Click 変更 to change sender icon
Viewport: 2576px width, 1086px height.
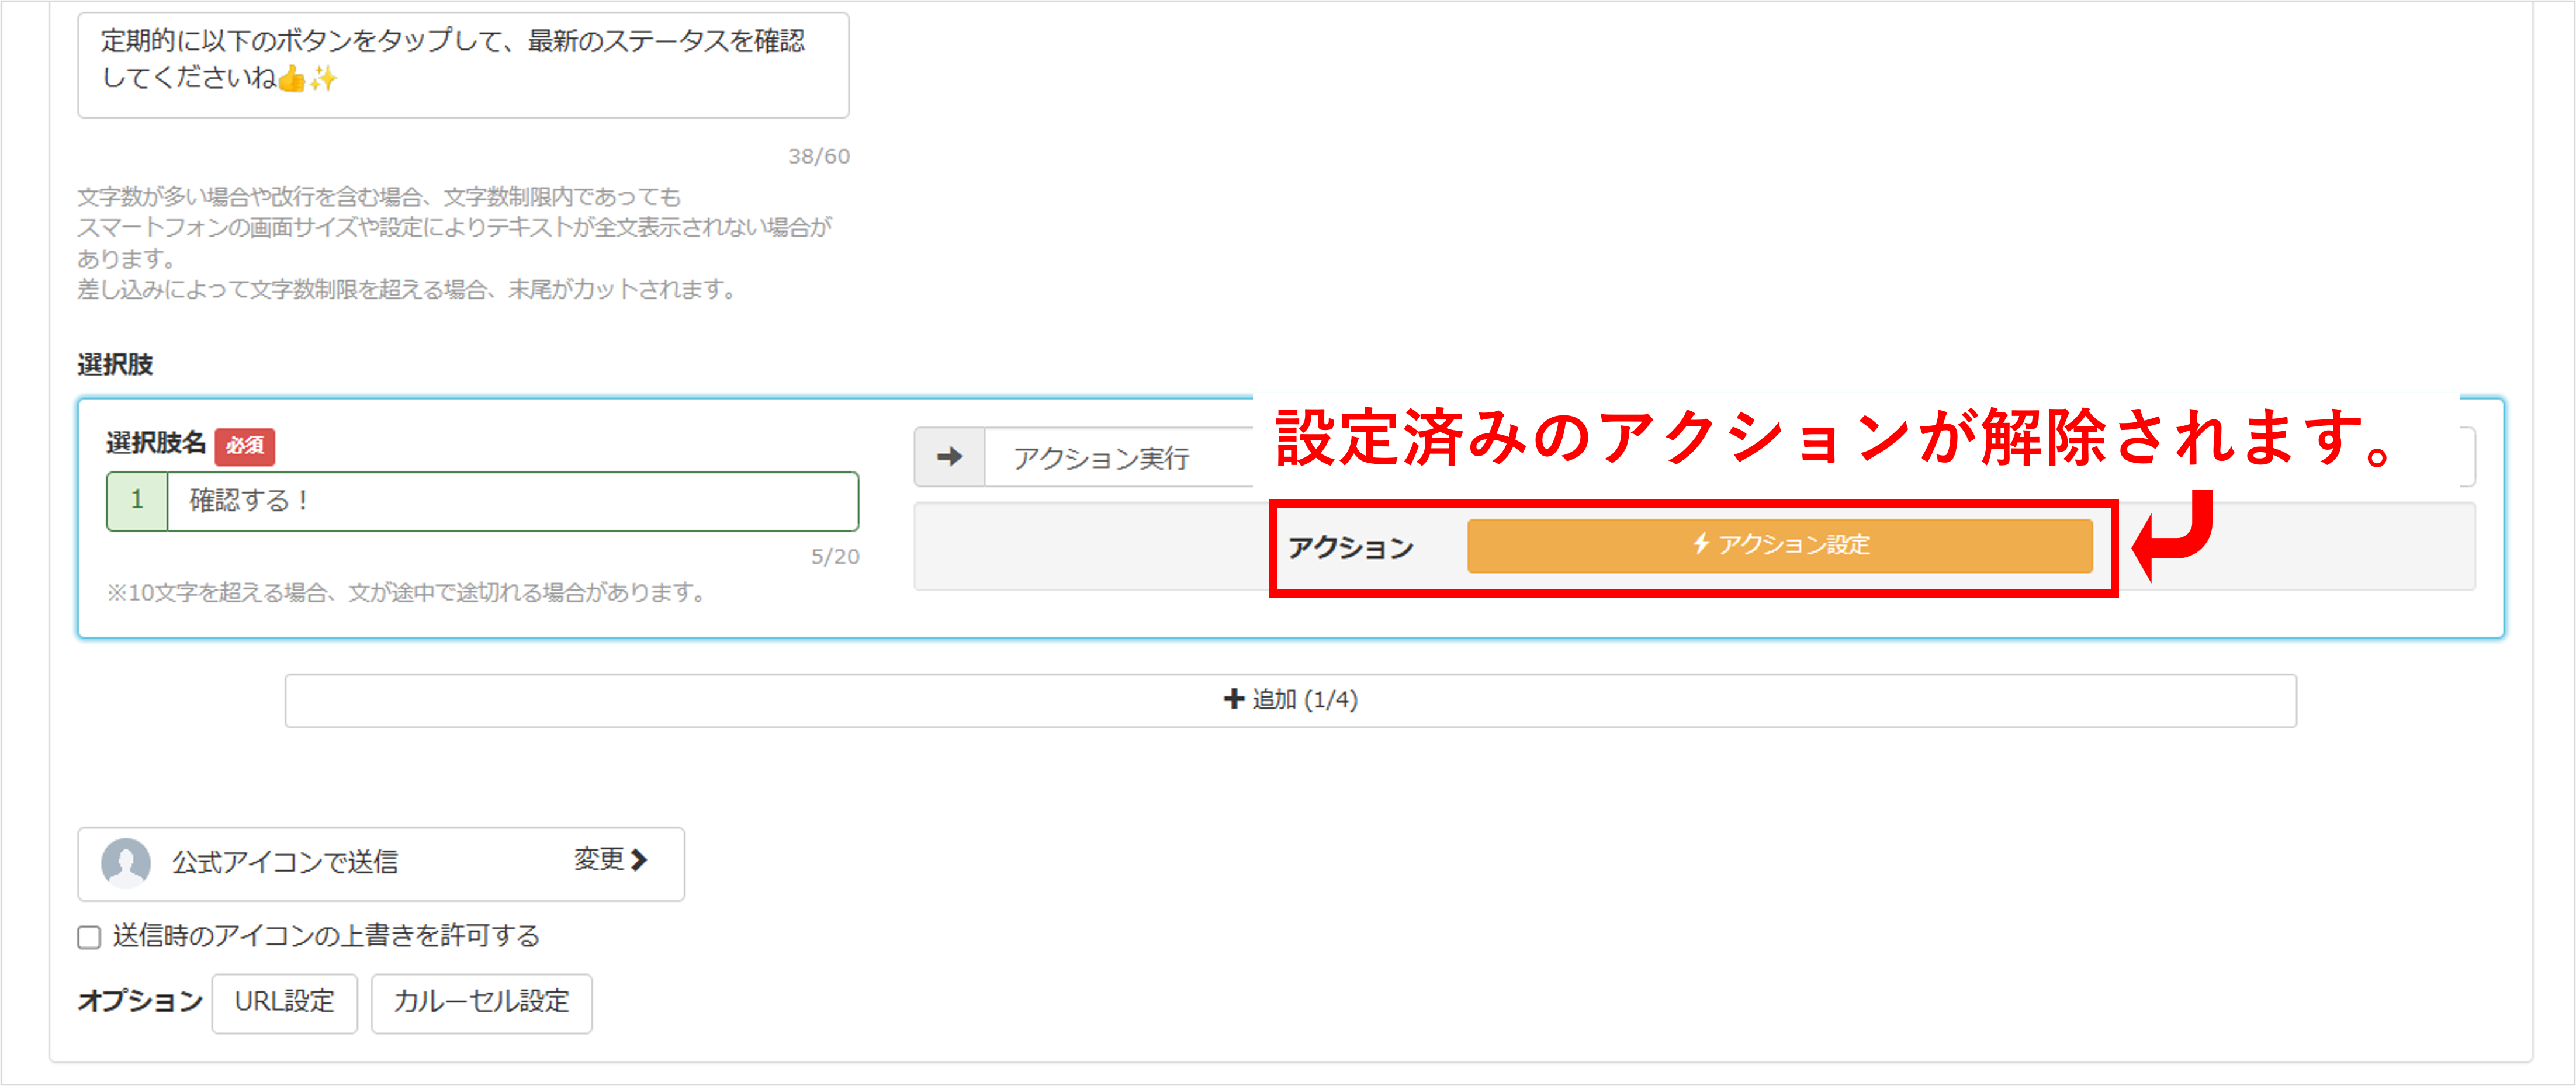pos(611,860)
